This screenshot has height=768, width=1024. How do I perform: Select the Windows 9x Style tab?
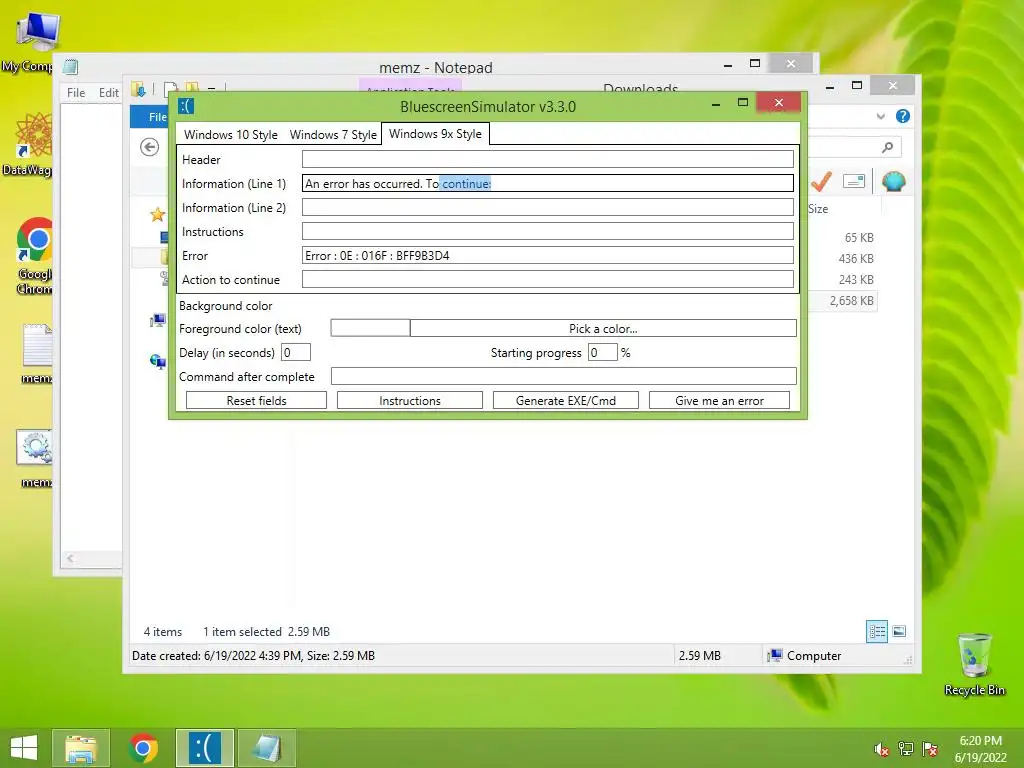(435, 133)
